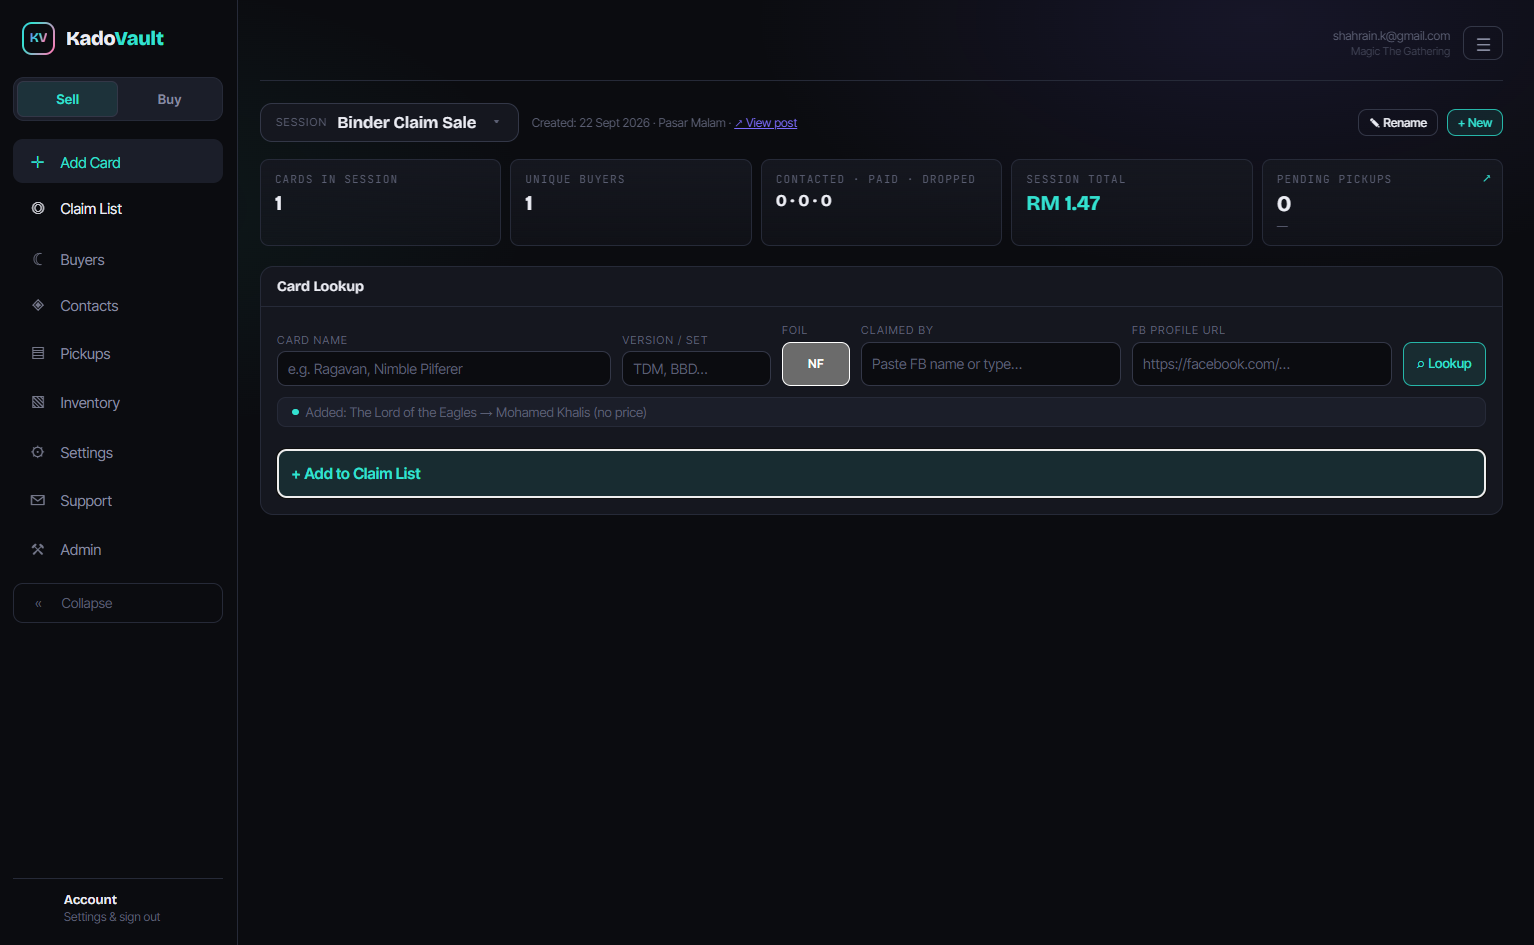Click the KadoVault brand name
The height and width of the screenshot is (945, 1534).
(115, 38)
